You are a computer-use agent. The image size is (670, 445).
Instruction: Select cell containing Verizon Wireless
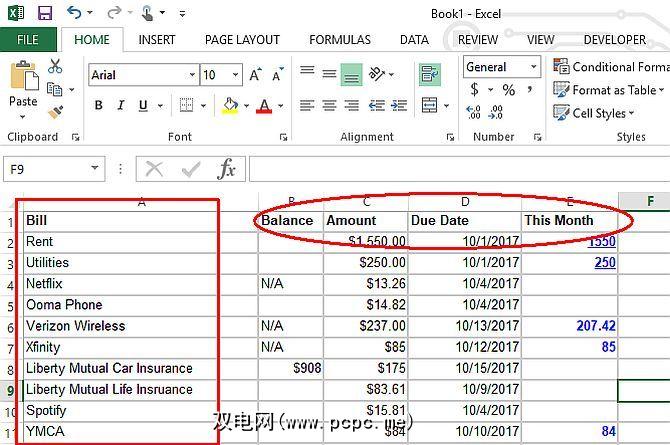point(141,326)
